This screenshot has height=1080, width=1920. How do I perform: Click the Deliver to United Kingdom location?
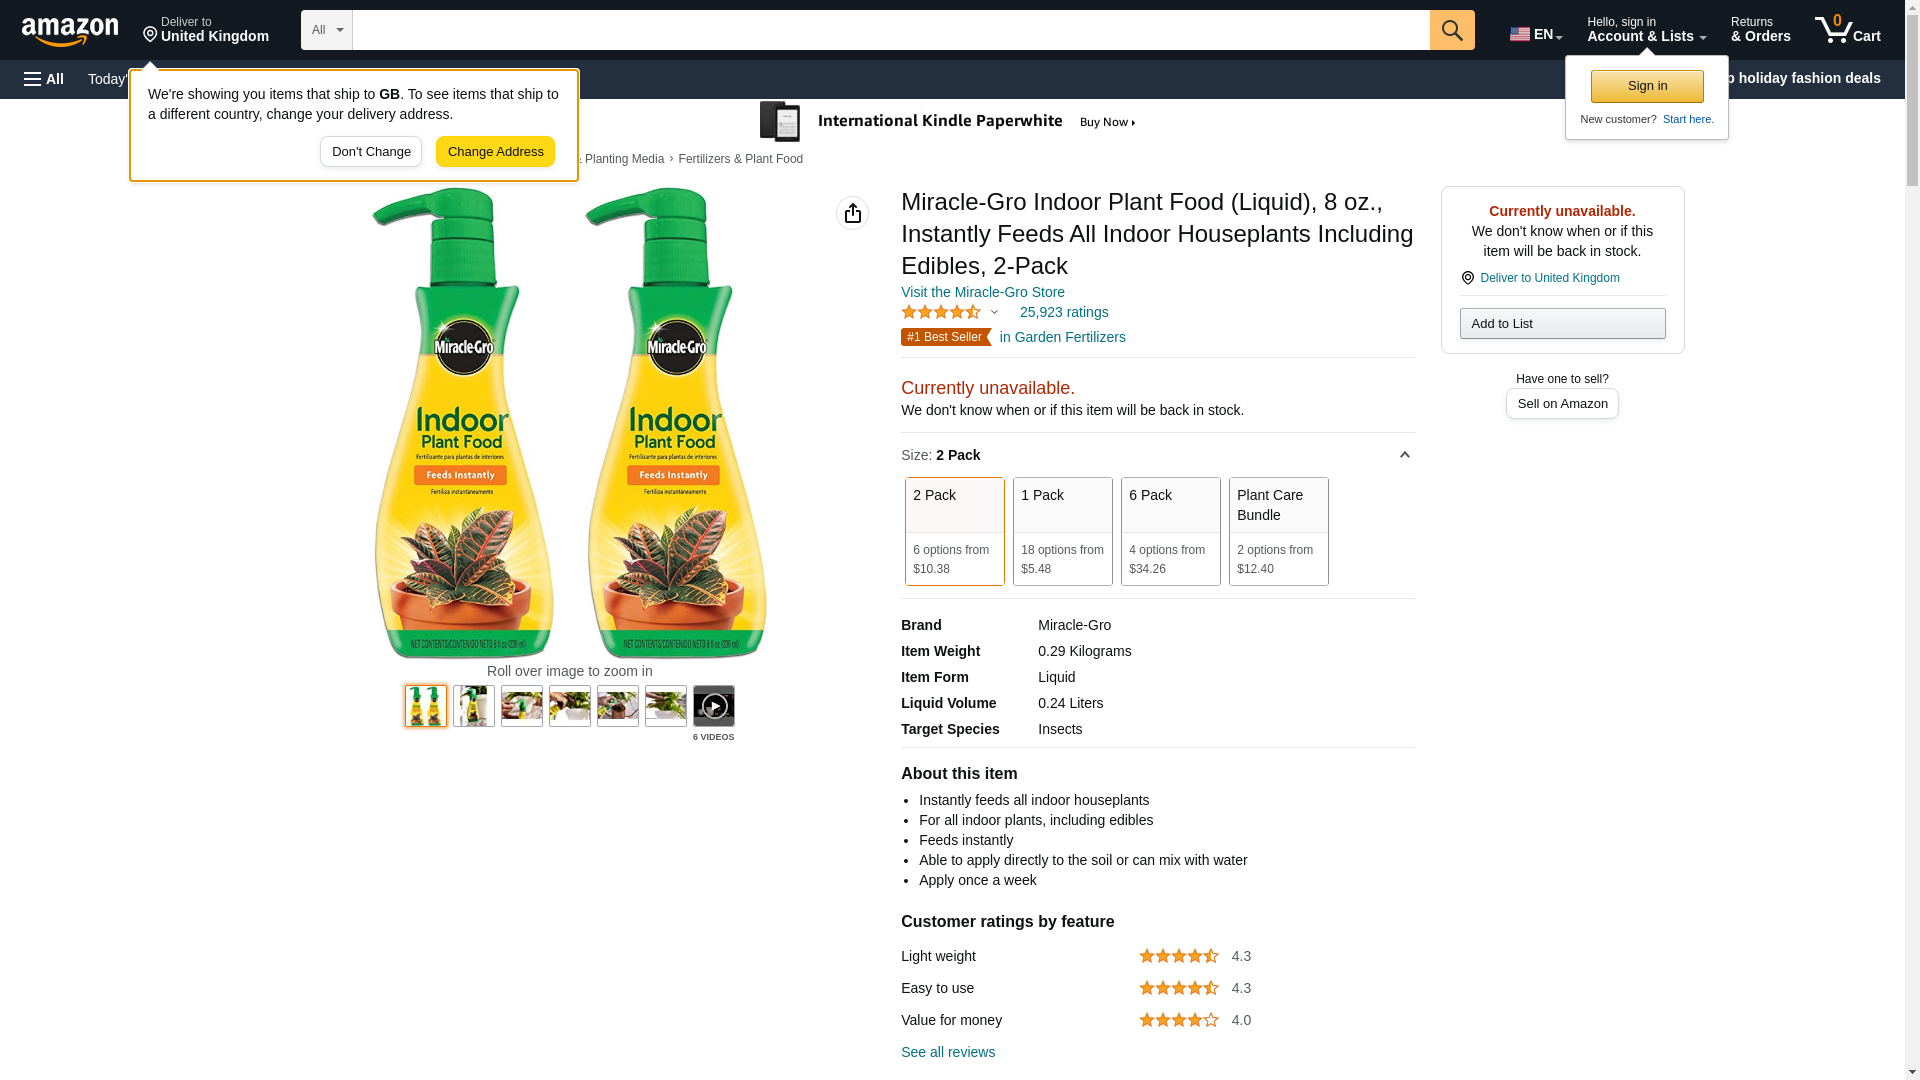click(206, 30)
